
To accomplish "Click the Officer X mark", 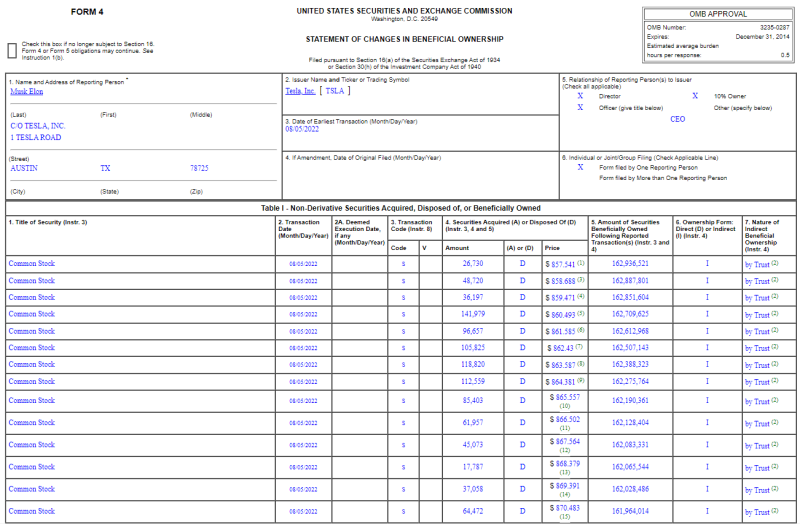I will (580, 108).
